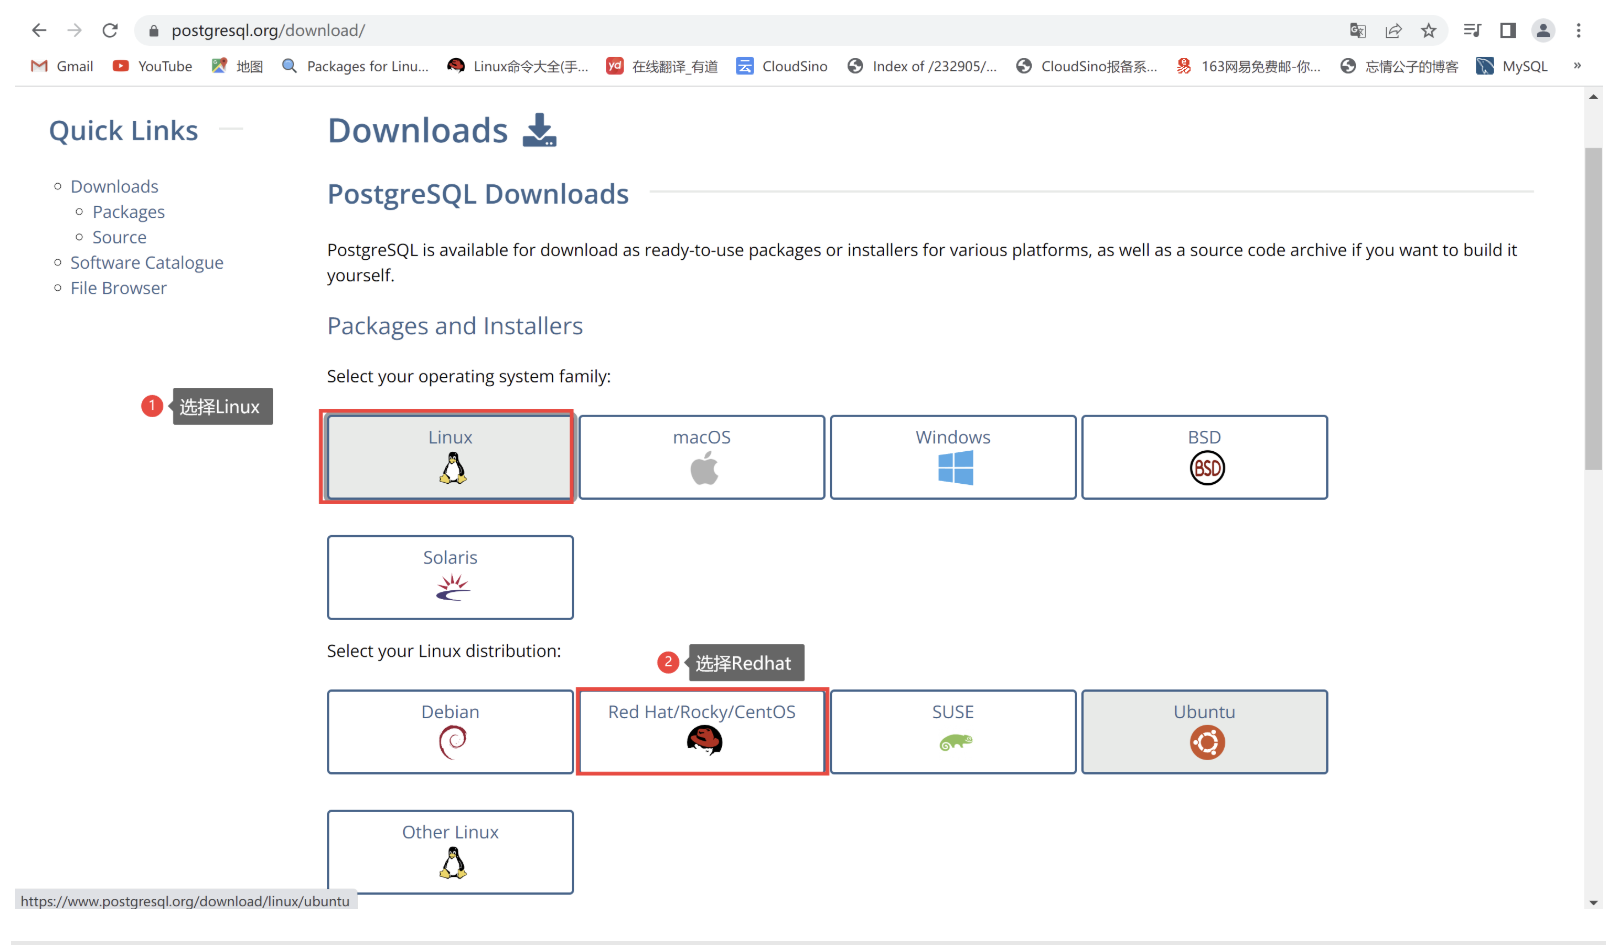Open File Browser link
This screenshot has width=1606, height=949.
pyautogui.click(x=118, y=288)
